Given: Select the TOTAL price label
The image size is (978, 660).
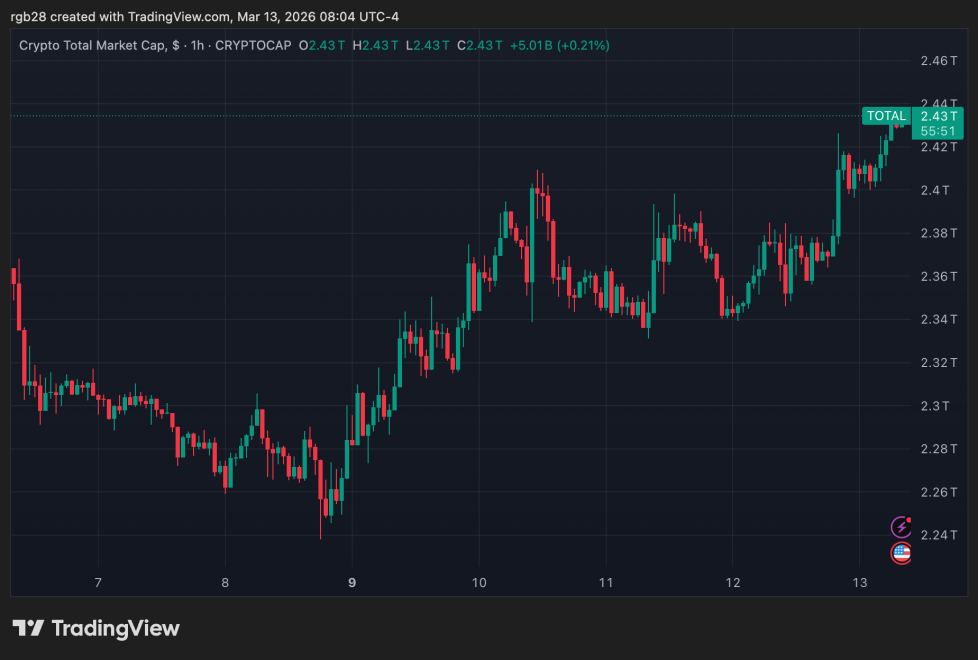Looking at the screenshot, I should point(885,116).
